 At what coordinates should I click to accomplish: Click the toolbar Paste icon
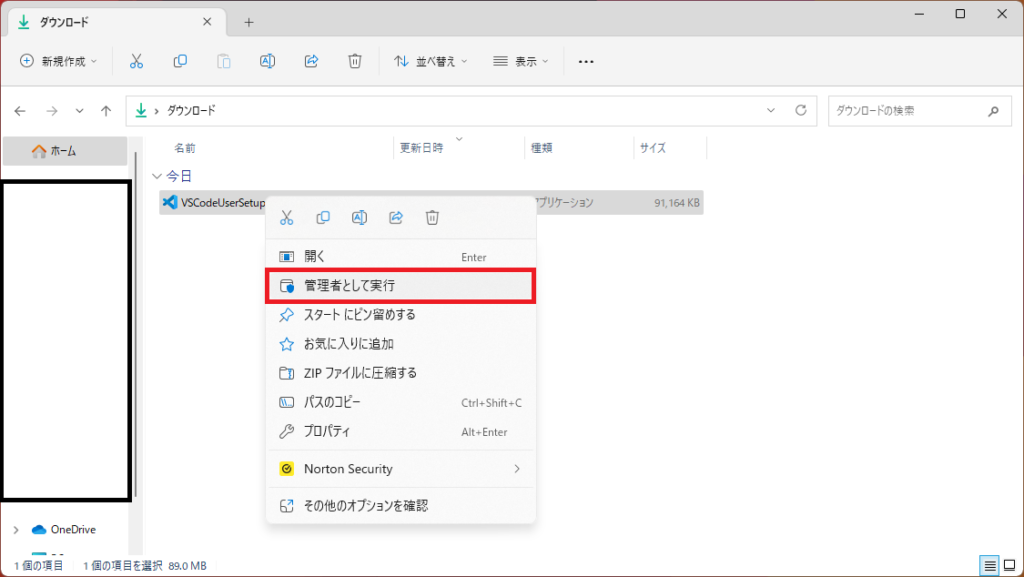[223, 61]
